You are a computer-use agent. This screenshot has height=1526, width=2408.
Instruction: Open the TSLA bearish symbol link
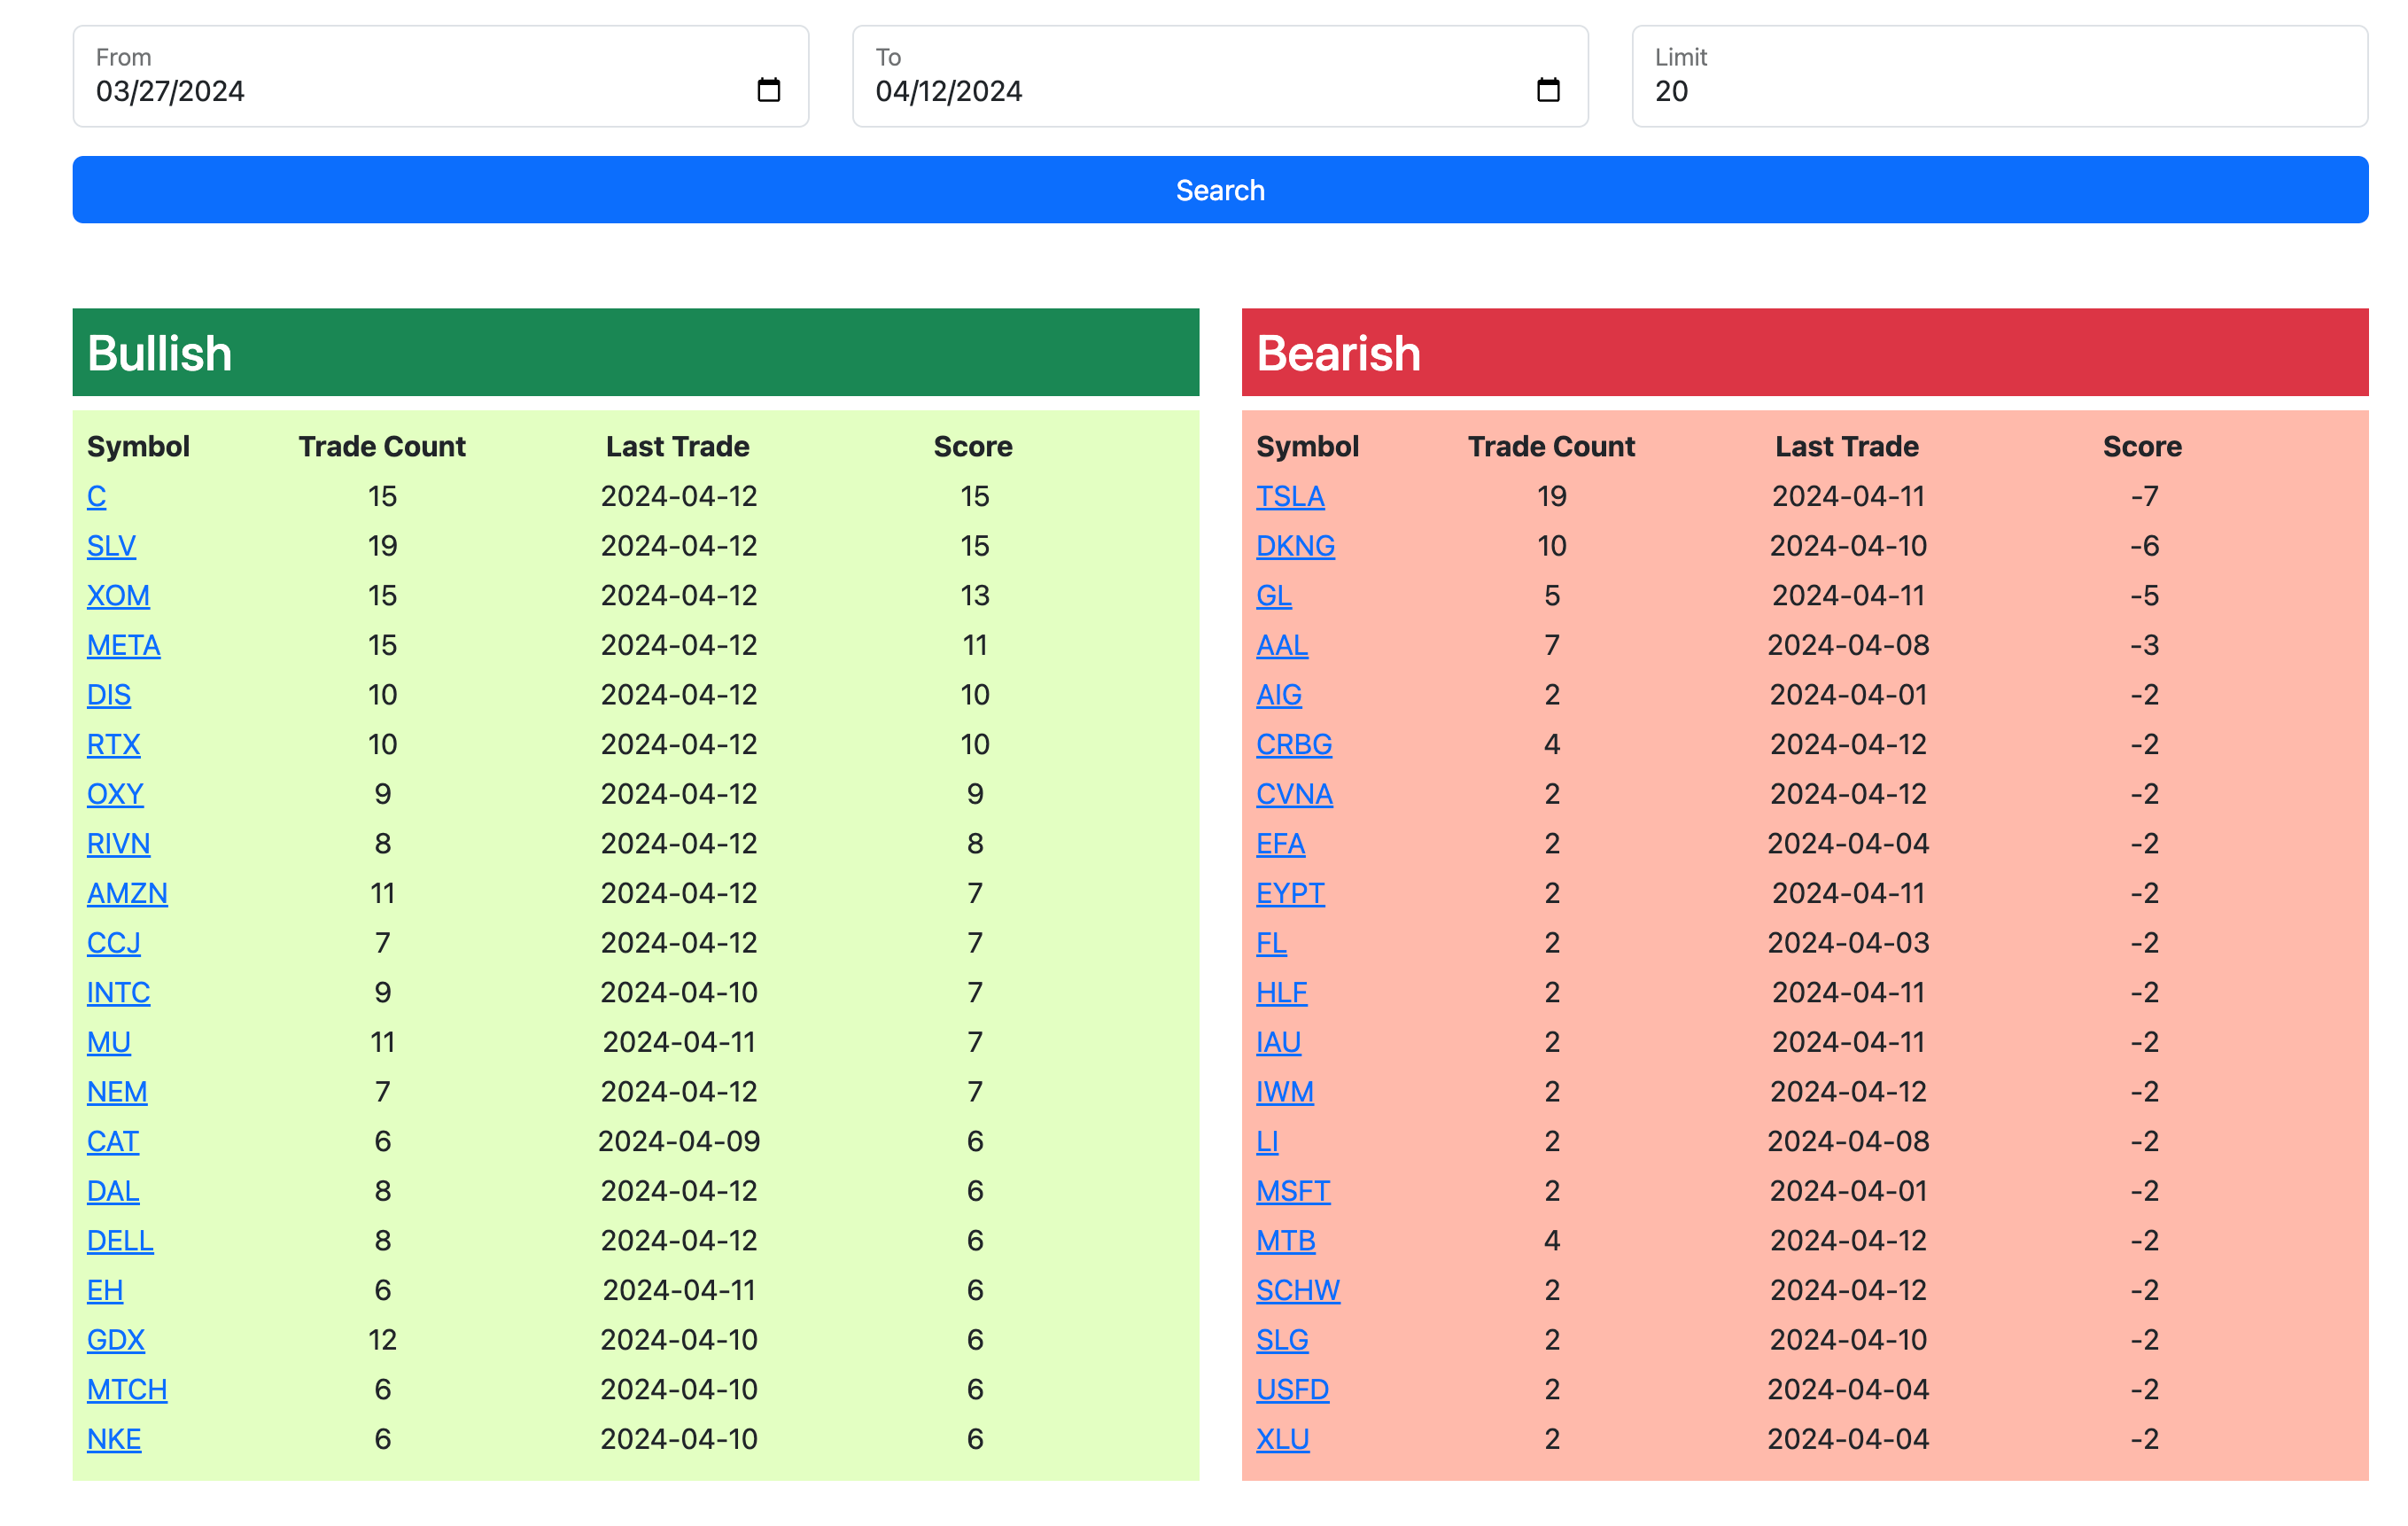point(1290,496)
